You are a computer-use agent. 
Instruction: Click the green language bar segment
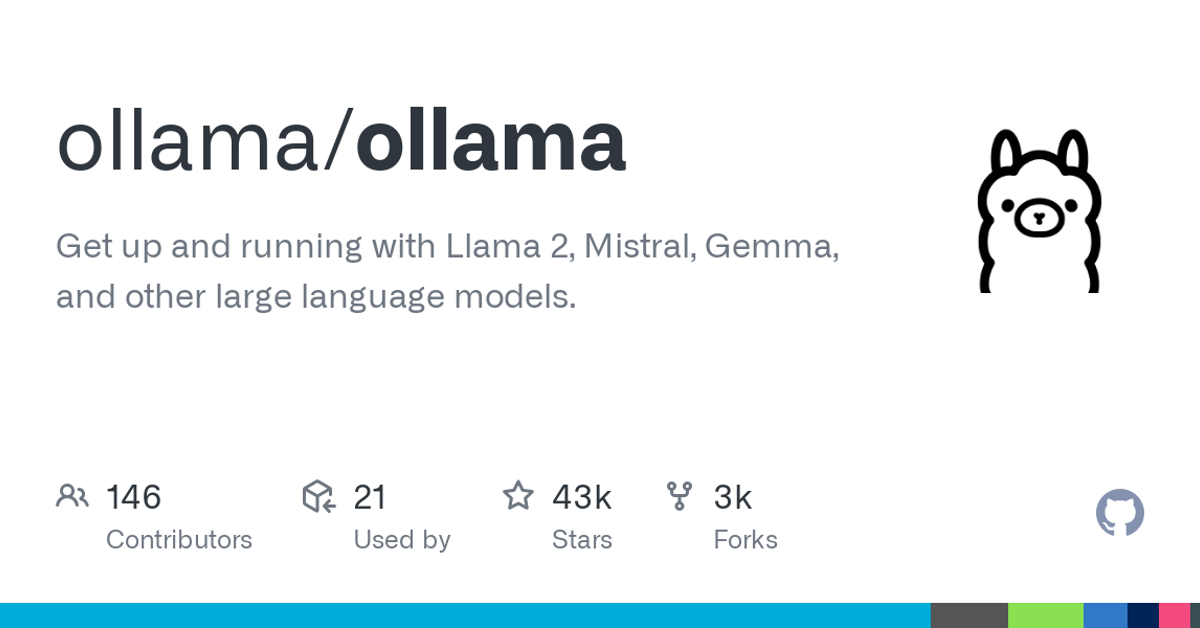pyautogui.click(x=1045, y=615)
